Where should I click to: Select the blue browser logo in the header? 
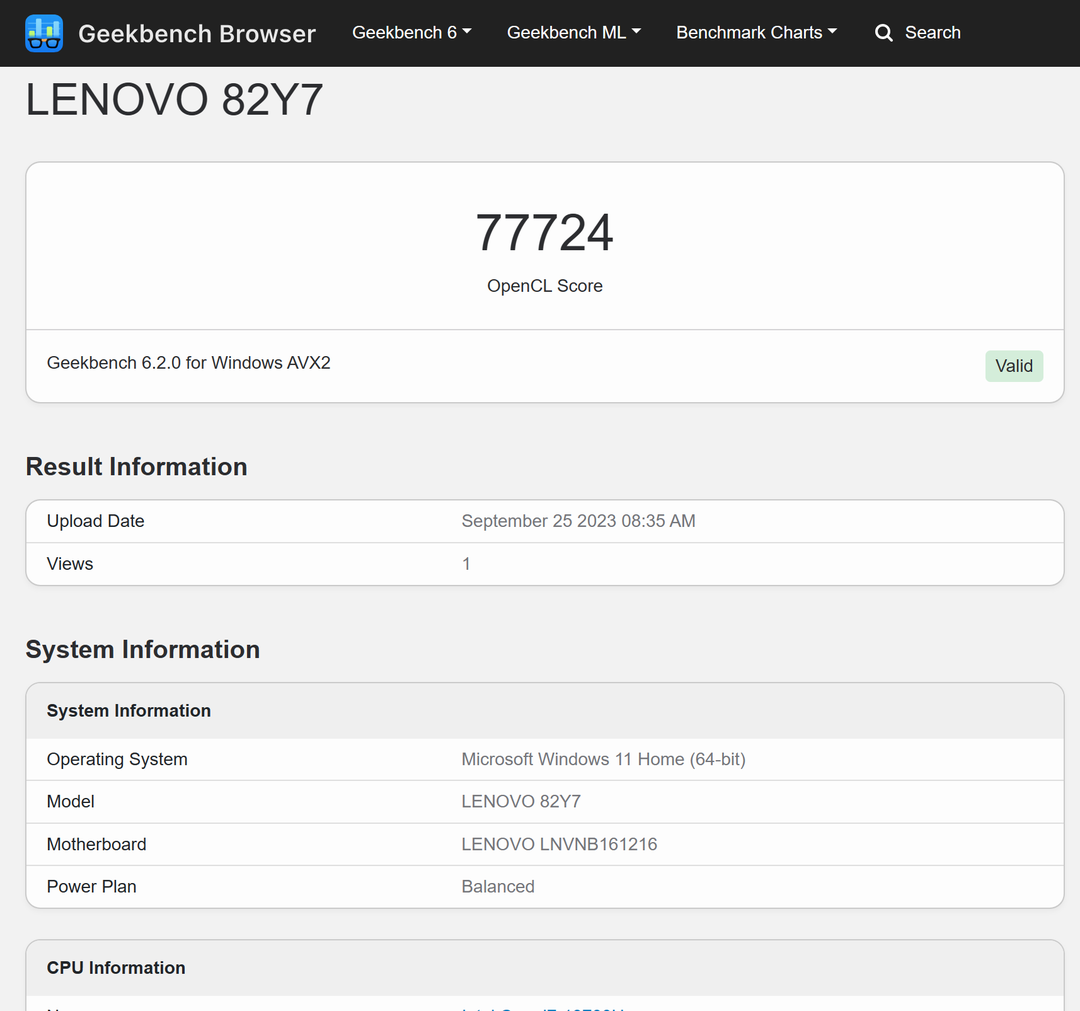pos(44,33)
